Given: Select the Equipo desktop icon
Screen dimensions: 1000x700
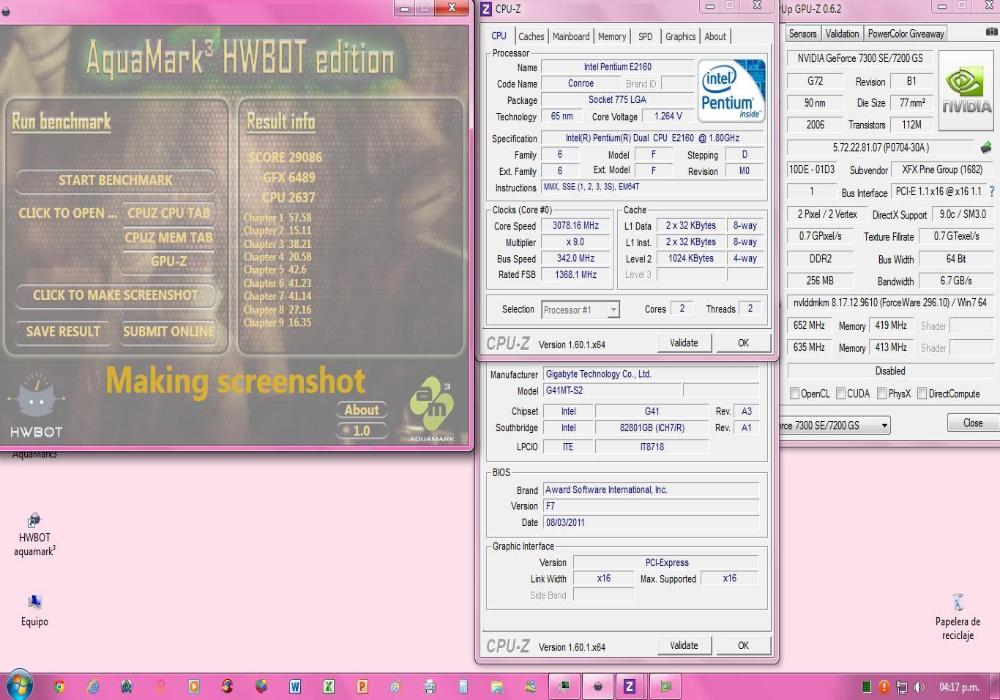Looking at the screenshot, I should 34,610.
